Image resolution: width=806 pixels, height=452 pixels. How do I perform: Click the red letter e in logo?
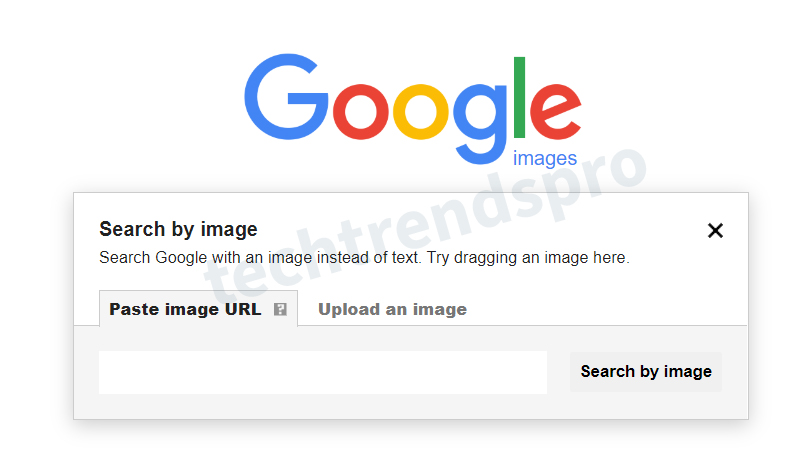point(556,112)
